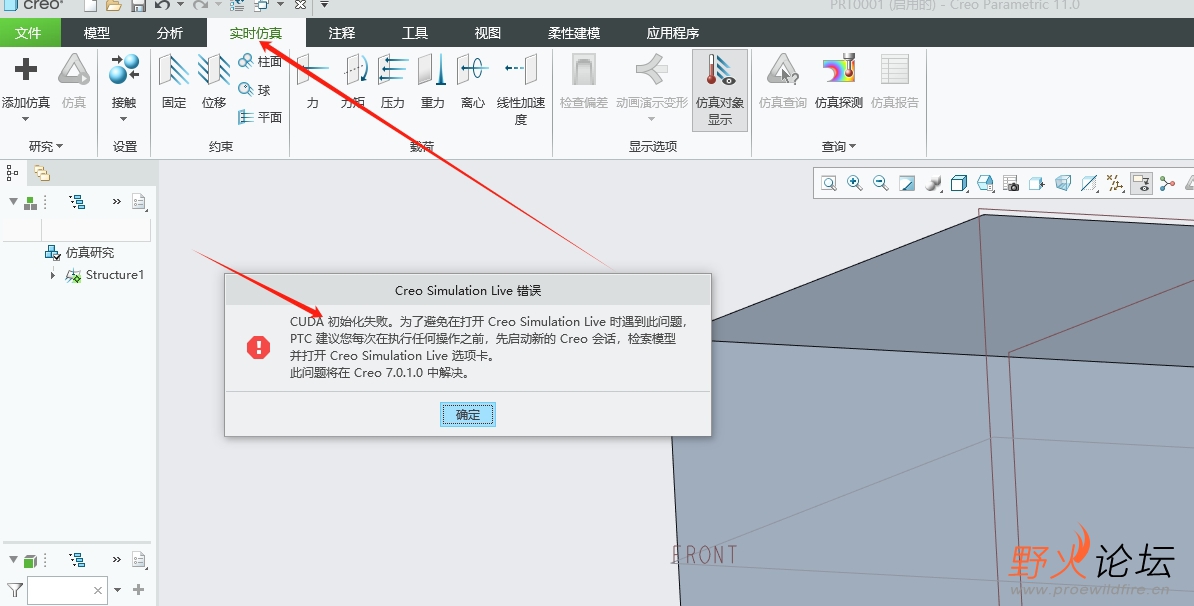The height and width of the screenshot is (606, 1194).
Task: Click the Regenerate icon in quick access toolbar
Action: pyautogui.click(x=237, y=5)
